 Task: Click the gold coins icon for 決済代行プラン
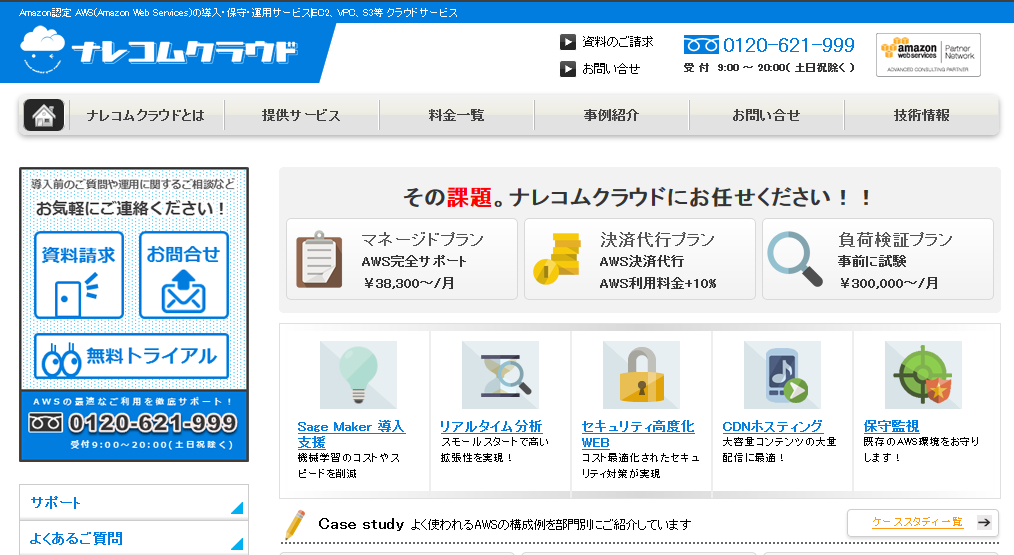(x=556, y=259)
